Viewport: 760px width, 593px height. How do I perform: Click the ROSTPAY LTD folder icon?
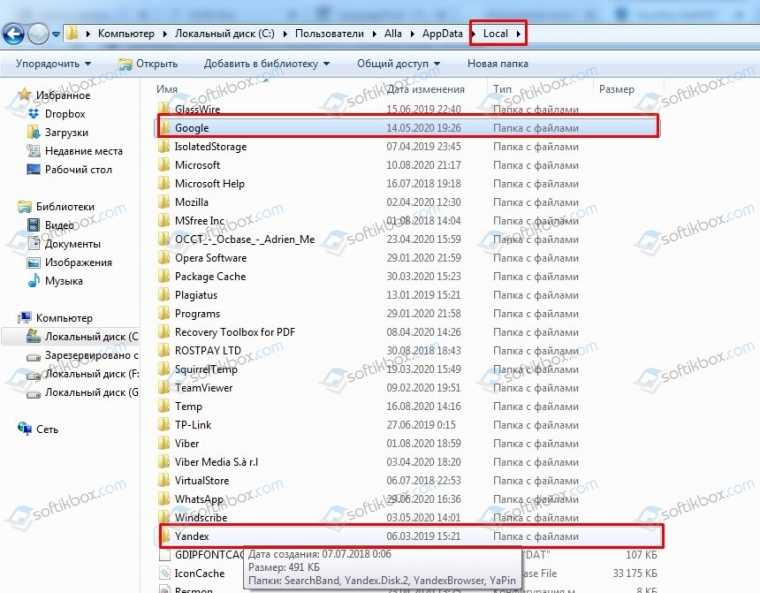point(164,351)
